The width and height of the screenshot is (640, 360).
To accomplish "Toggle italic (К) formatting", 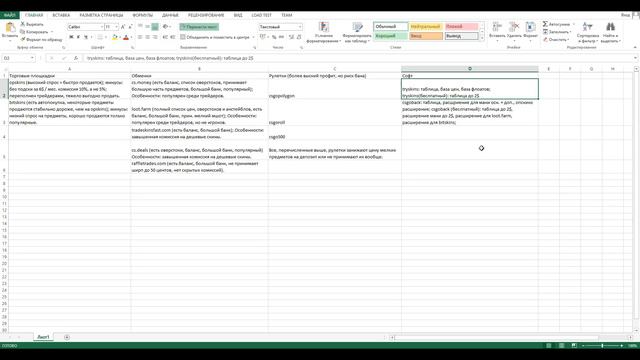I will point(78,37).
